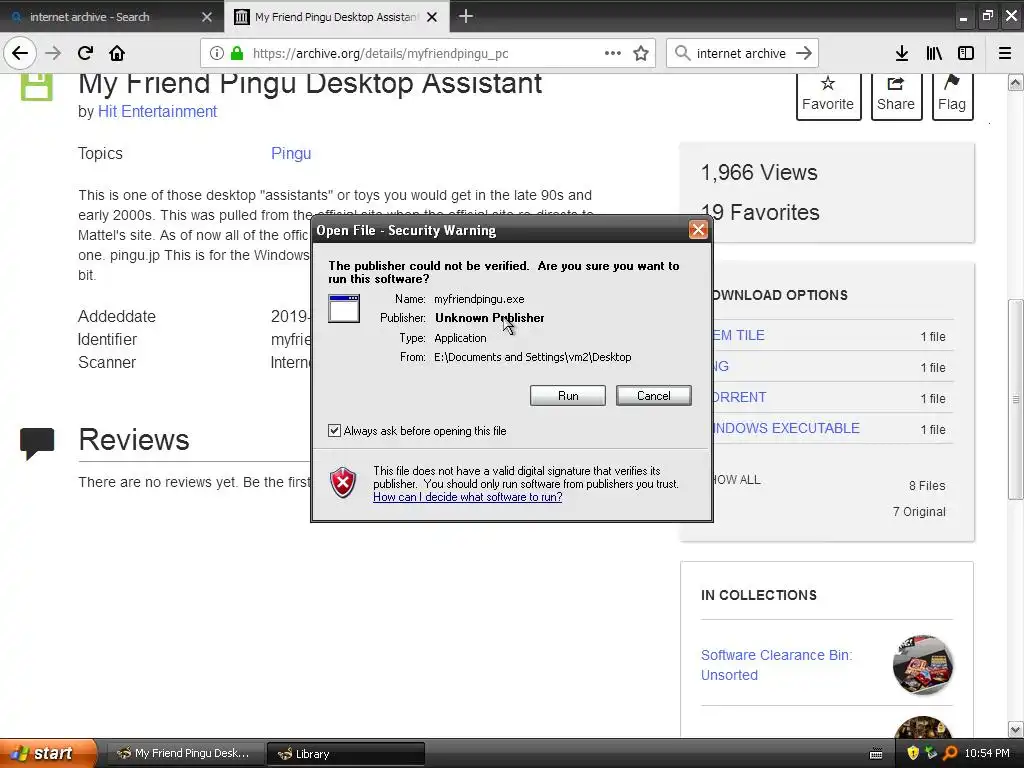Image resolution: width=1024 pixels, height=768 pixels.
Task: Click SHOW ALL download files
Action: click(x=737, y=480)
